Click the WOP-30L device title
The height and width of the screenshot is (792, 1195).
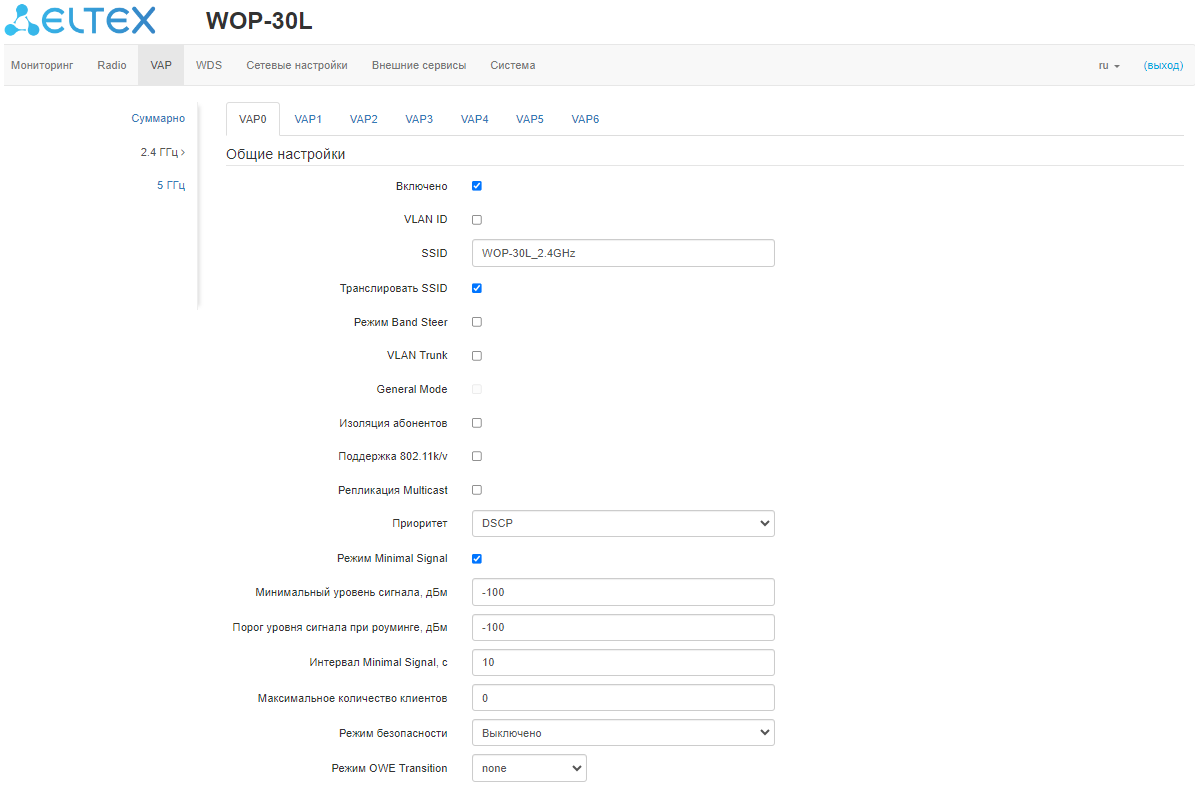(x=259, y=21)
